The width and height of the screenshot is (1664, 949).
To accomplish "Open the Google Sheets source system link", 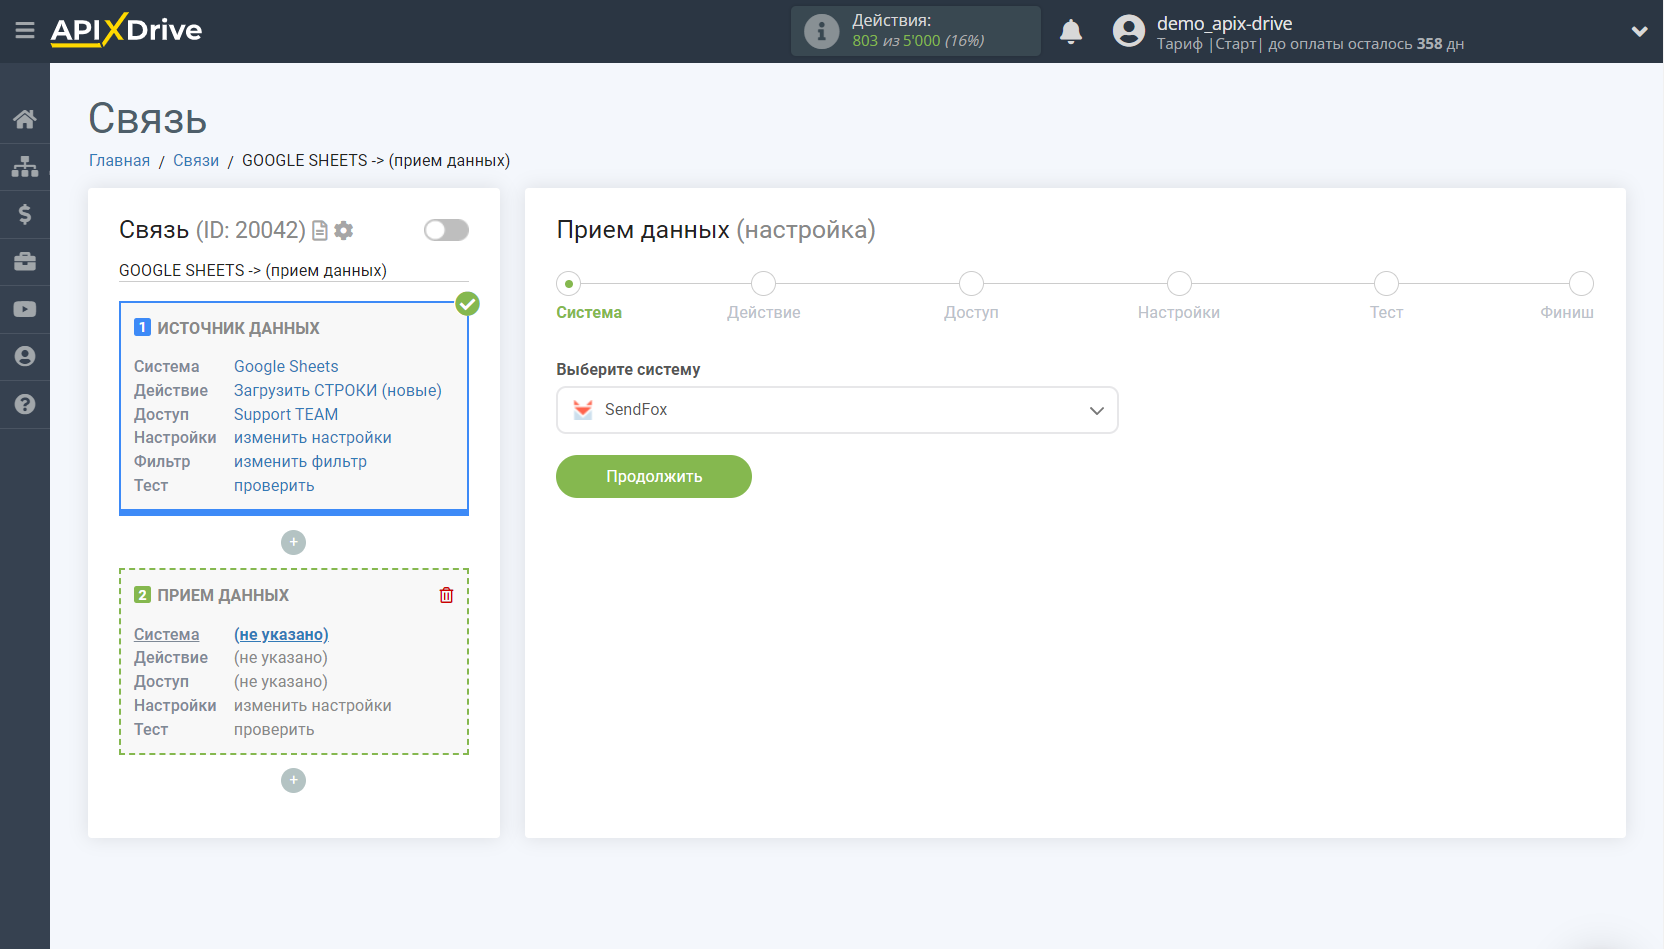I will point(286,366).
